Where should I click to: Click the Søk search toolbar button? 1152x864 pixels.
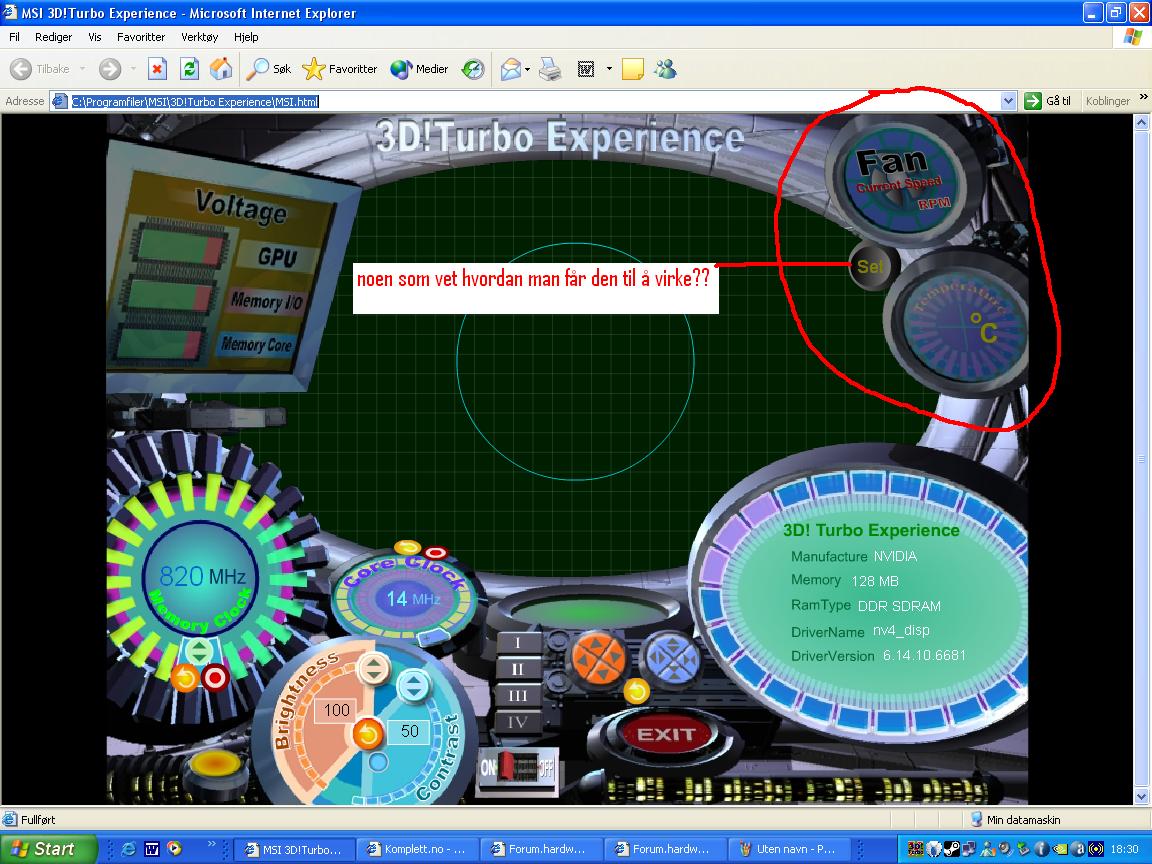(268, 69)
